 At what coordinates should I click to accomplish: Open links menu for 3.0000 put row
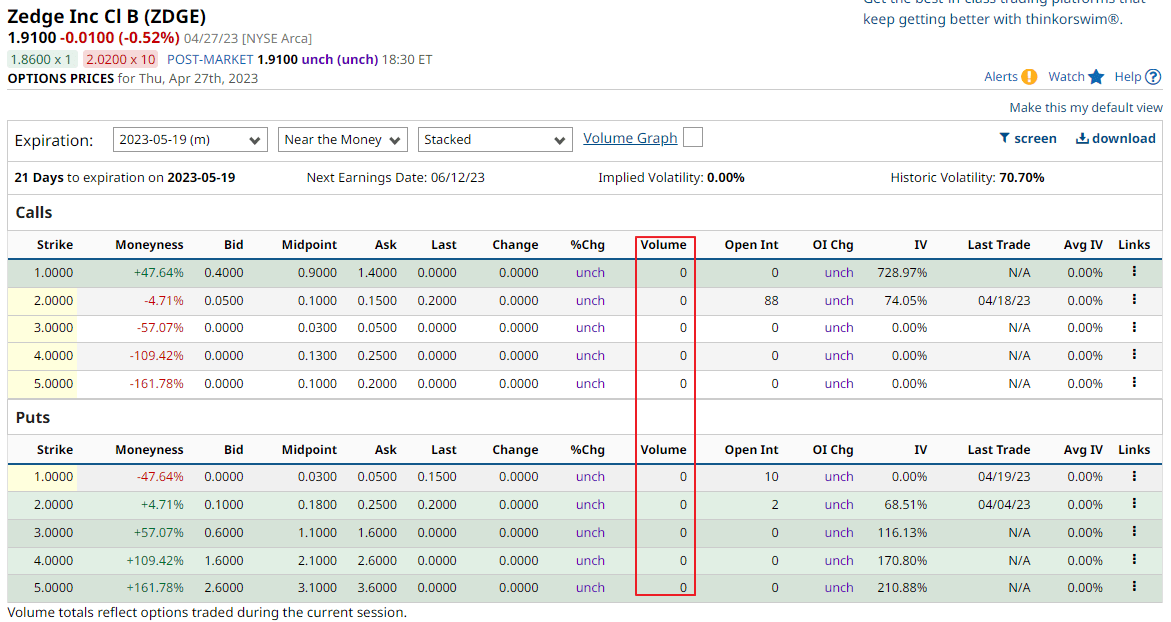pos(1134,532)
